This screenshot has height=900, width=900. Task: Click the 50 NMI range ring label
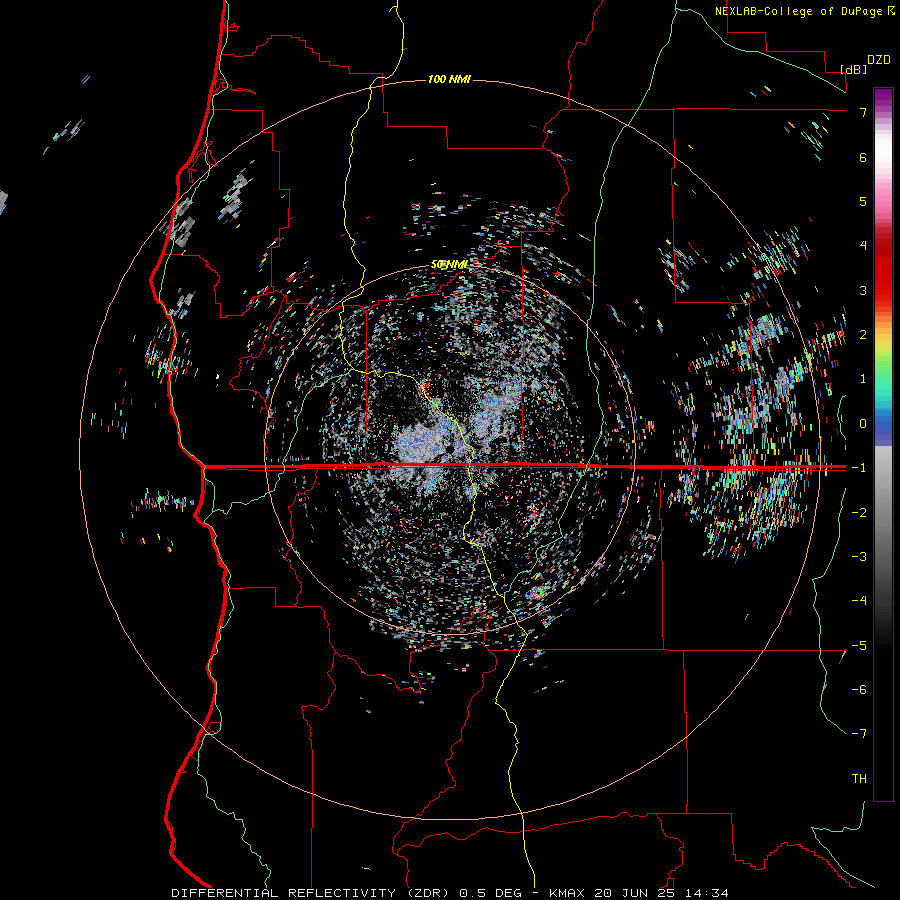[x=450, y=265]
